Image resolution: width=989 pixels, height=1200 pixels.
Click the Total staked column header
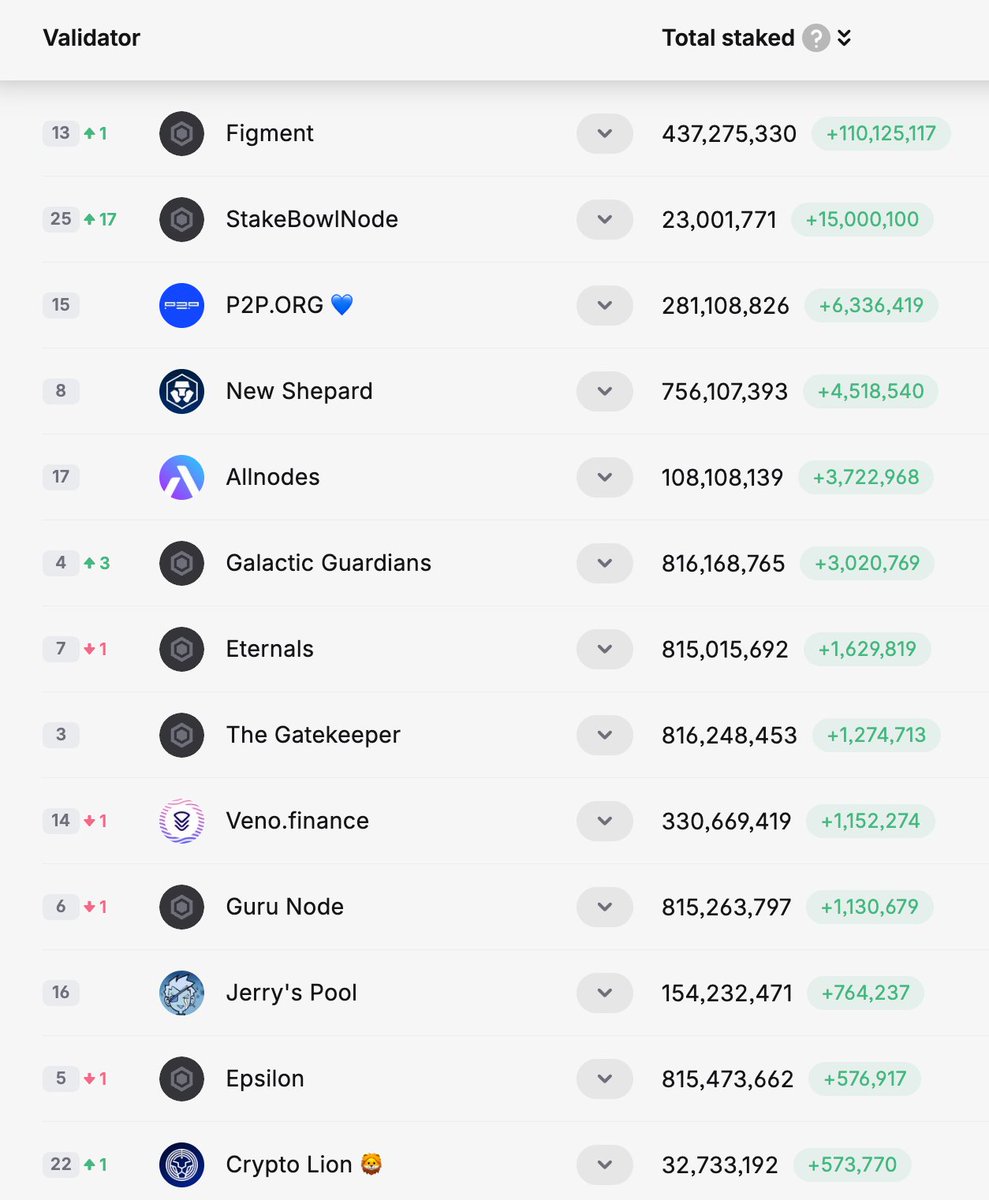(x=728, y=38)
